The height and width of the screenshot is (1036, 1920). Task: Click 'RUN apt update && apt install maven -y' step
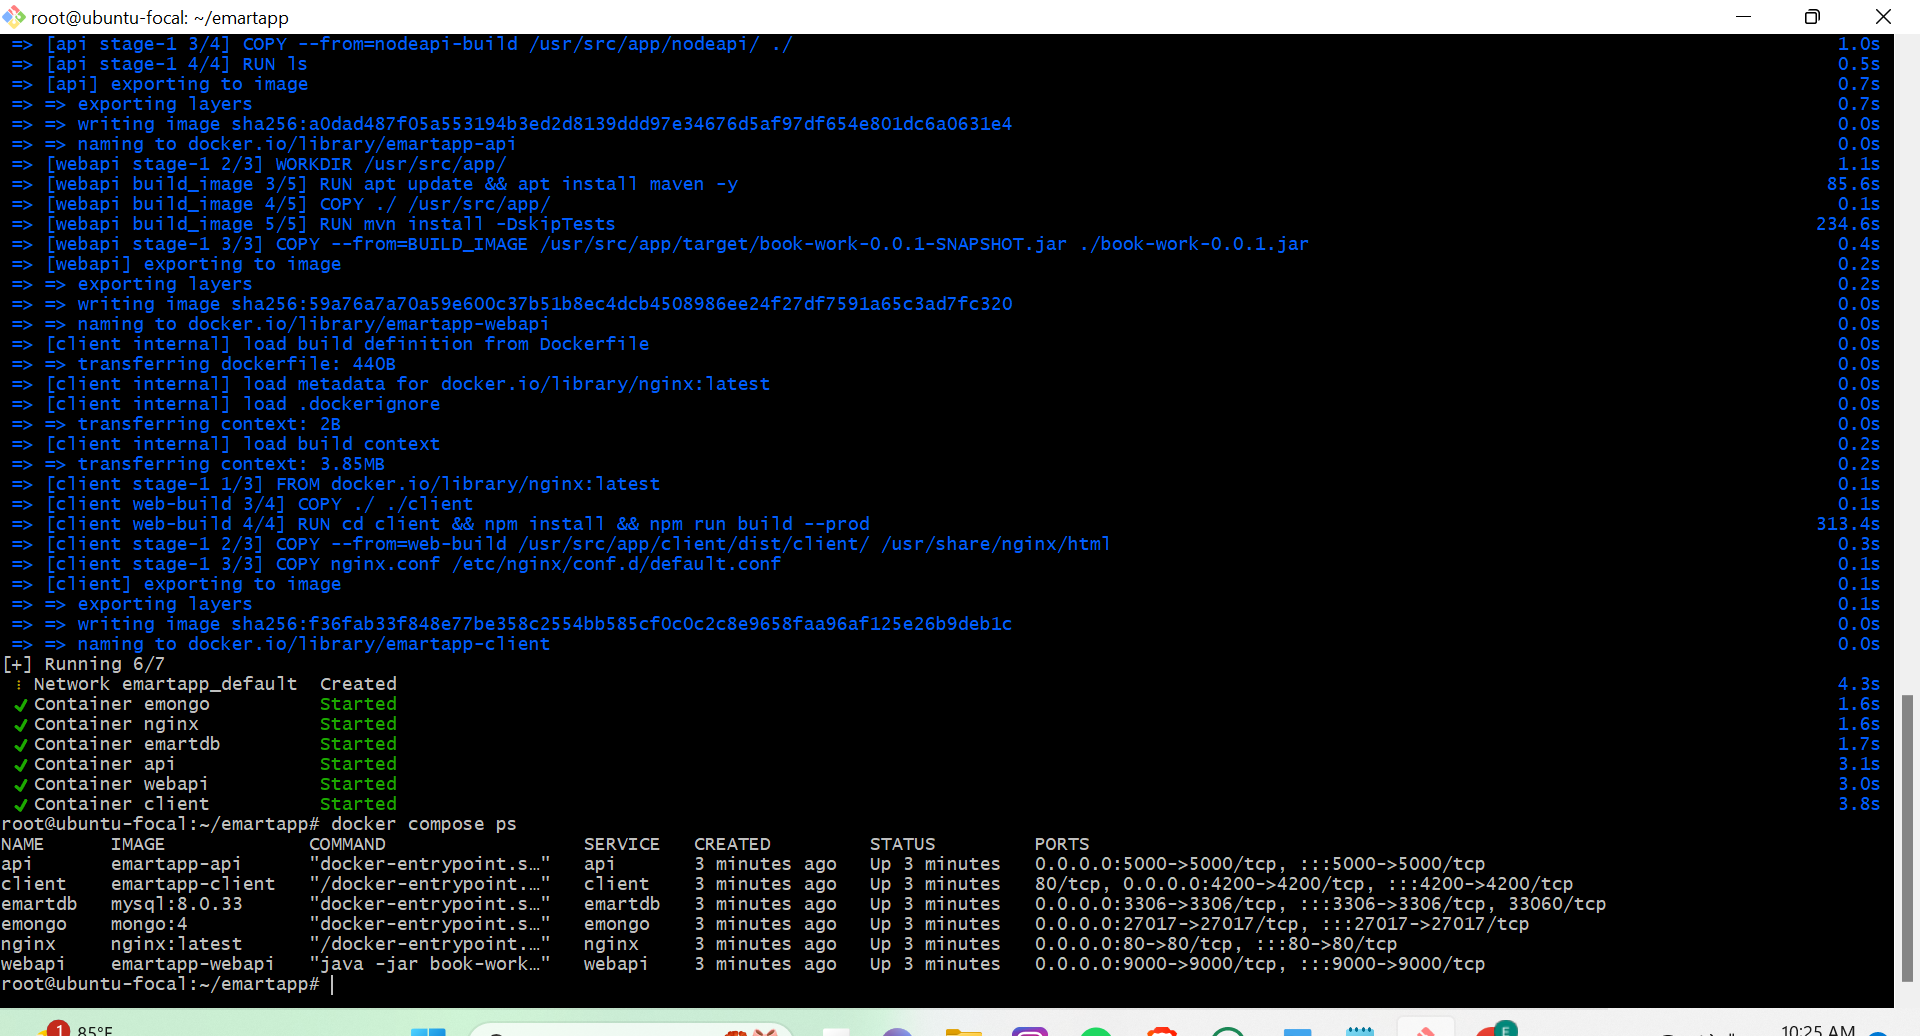click(528, 184)
